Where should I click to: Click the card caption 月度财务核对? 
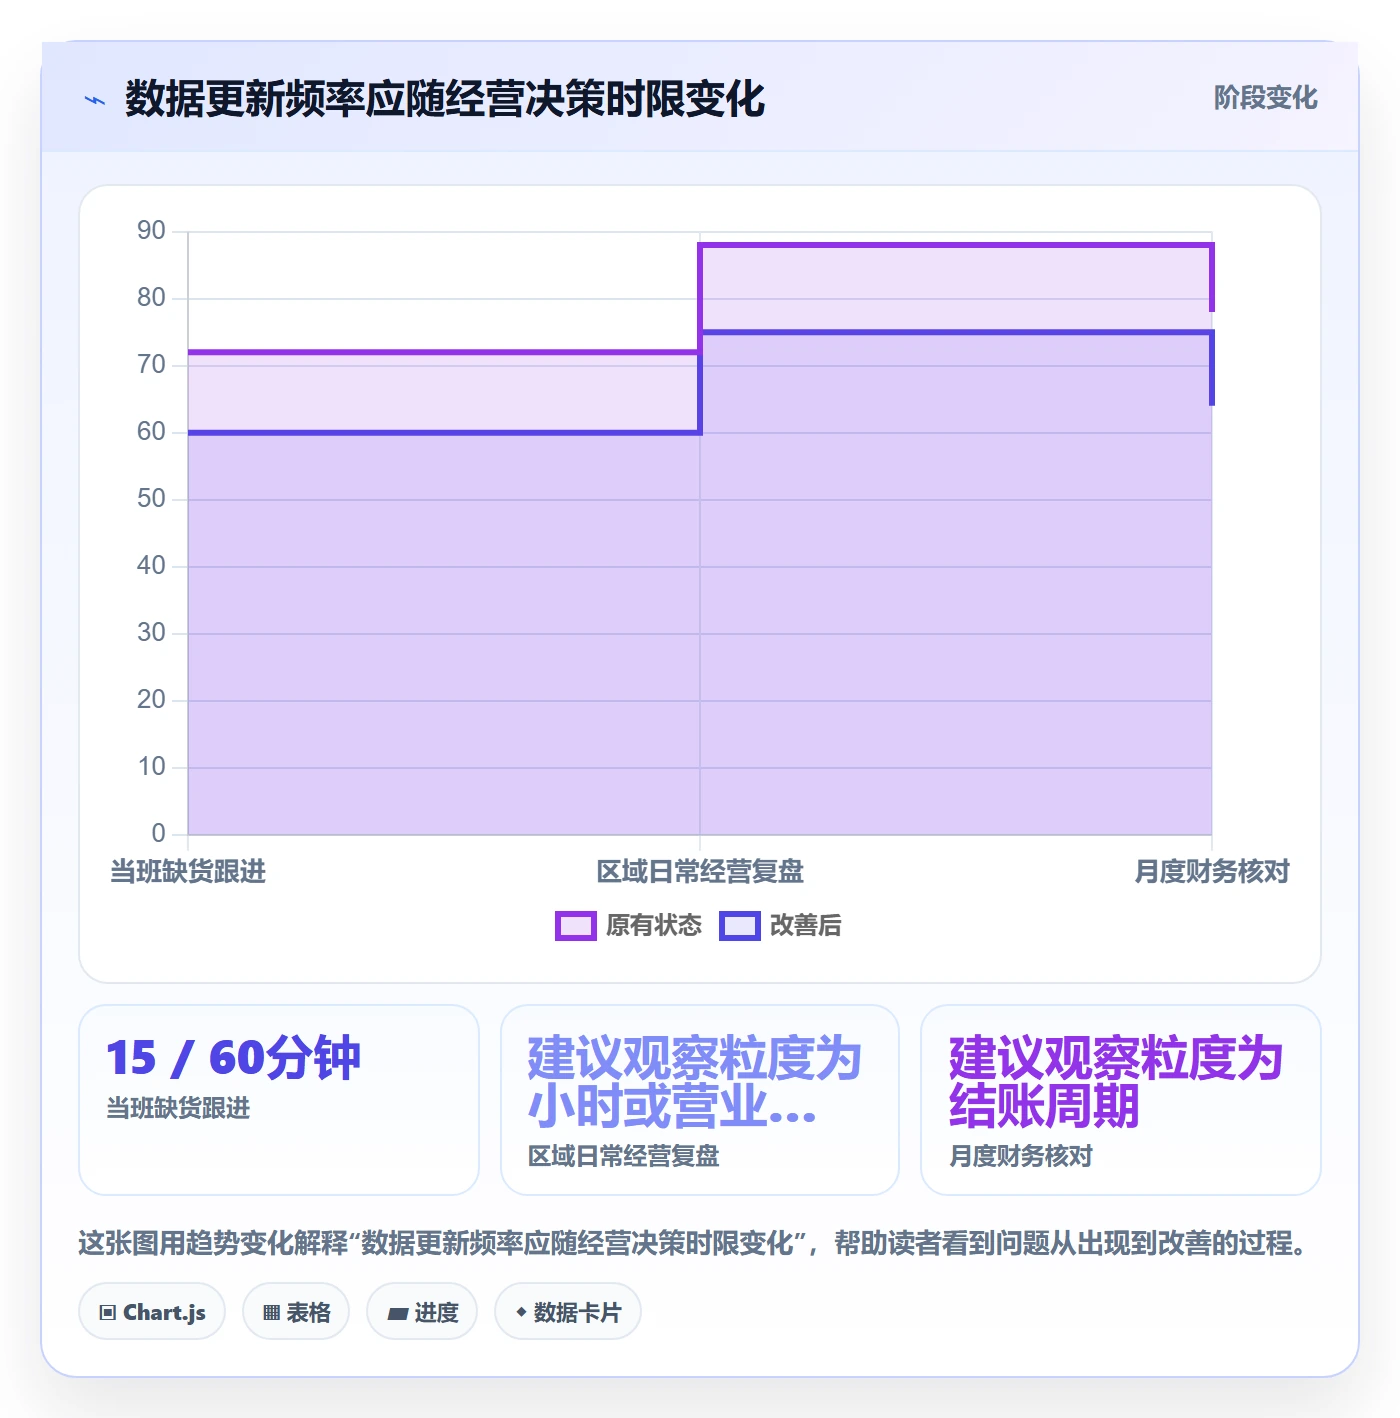pyautogui.click(x=1021, y=1156)
